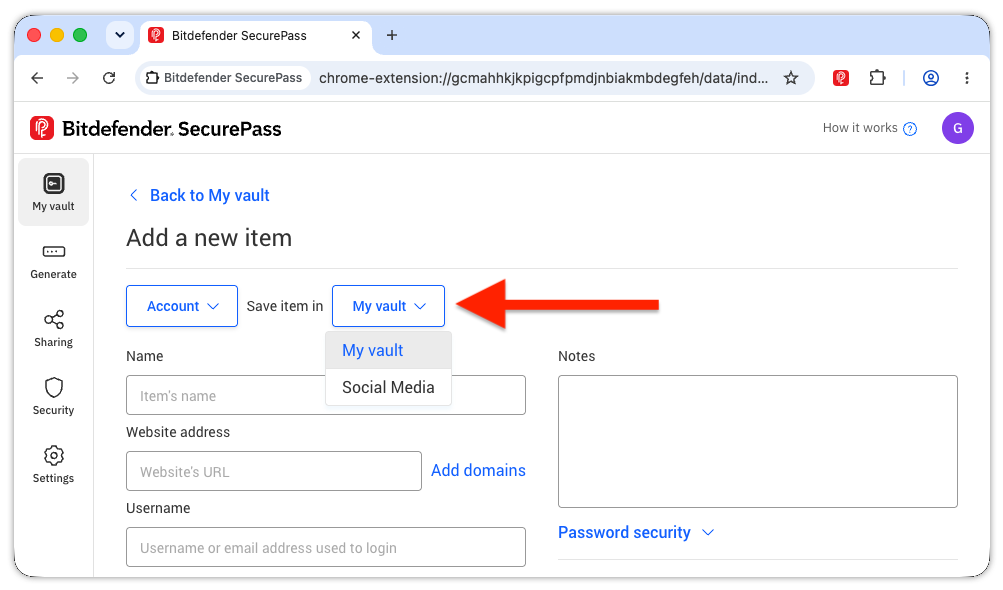
Task: Reload the page with the refresh button
Action: (109, 78)
